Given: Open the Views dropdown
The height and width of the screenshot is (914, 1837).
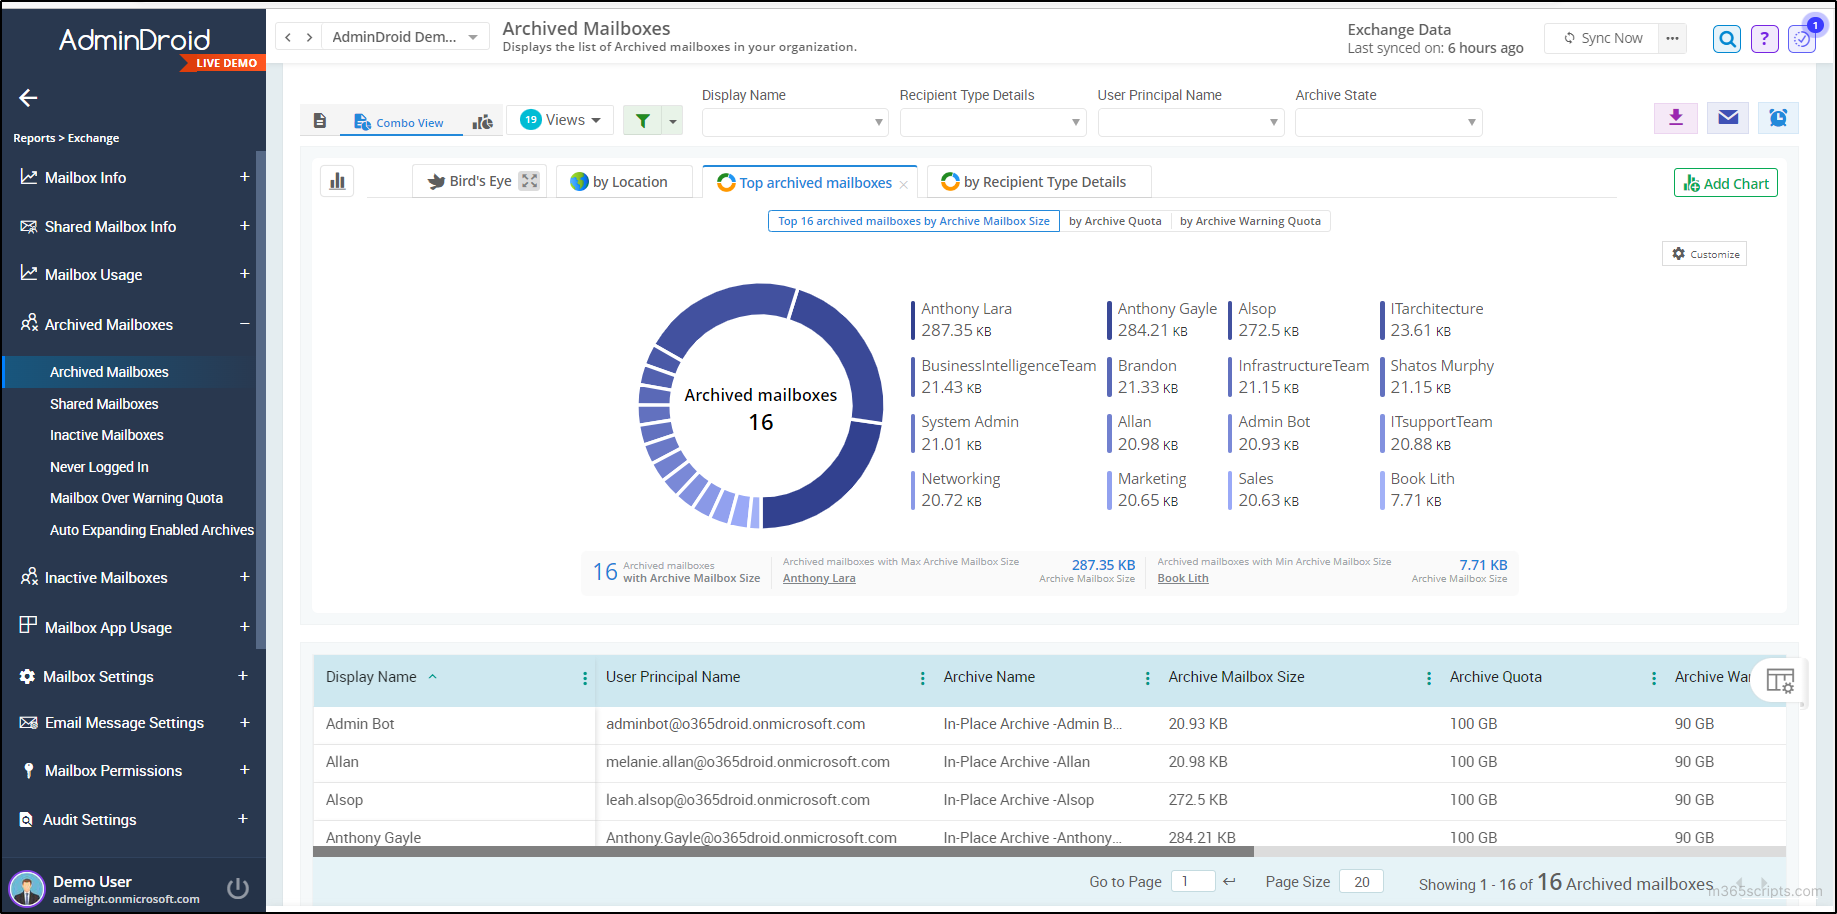Looking at the screenshot, I should (560, 119).
